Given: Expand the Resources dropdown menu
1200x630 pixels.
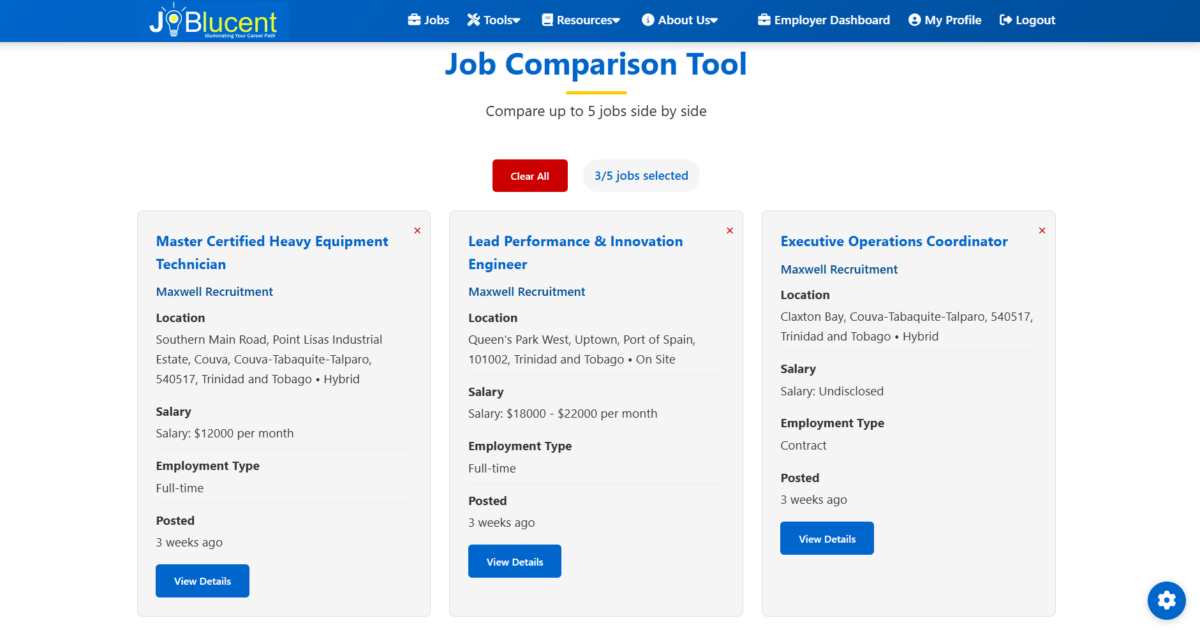Looking at the screenshot, I should click(581, 20).
